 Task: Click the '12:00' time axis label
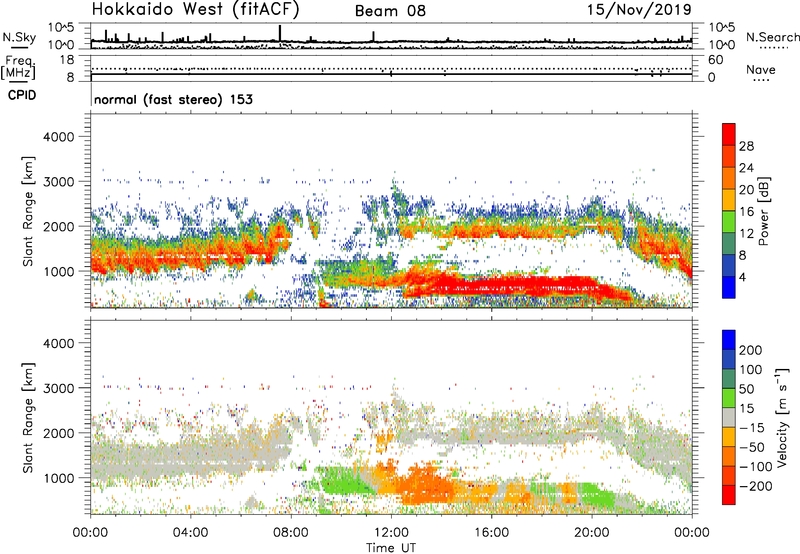point(391,533)
